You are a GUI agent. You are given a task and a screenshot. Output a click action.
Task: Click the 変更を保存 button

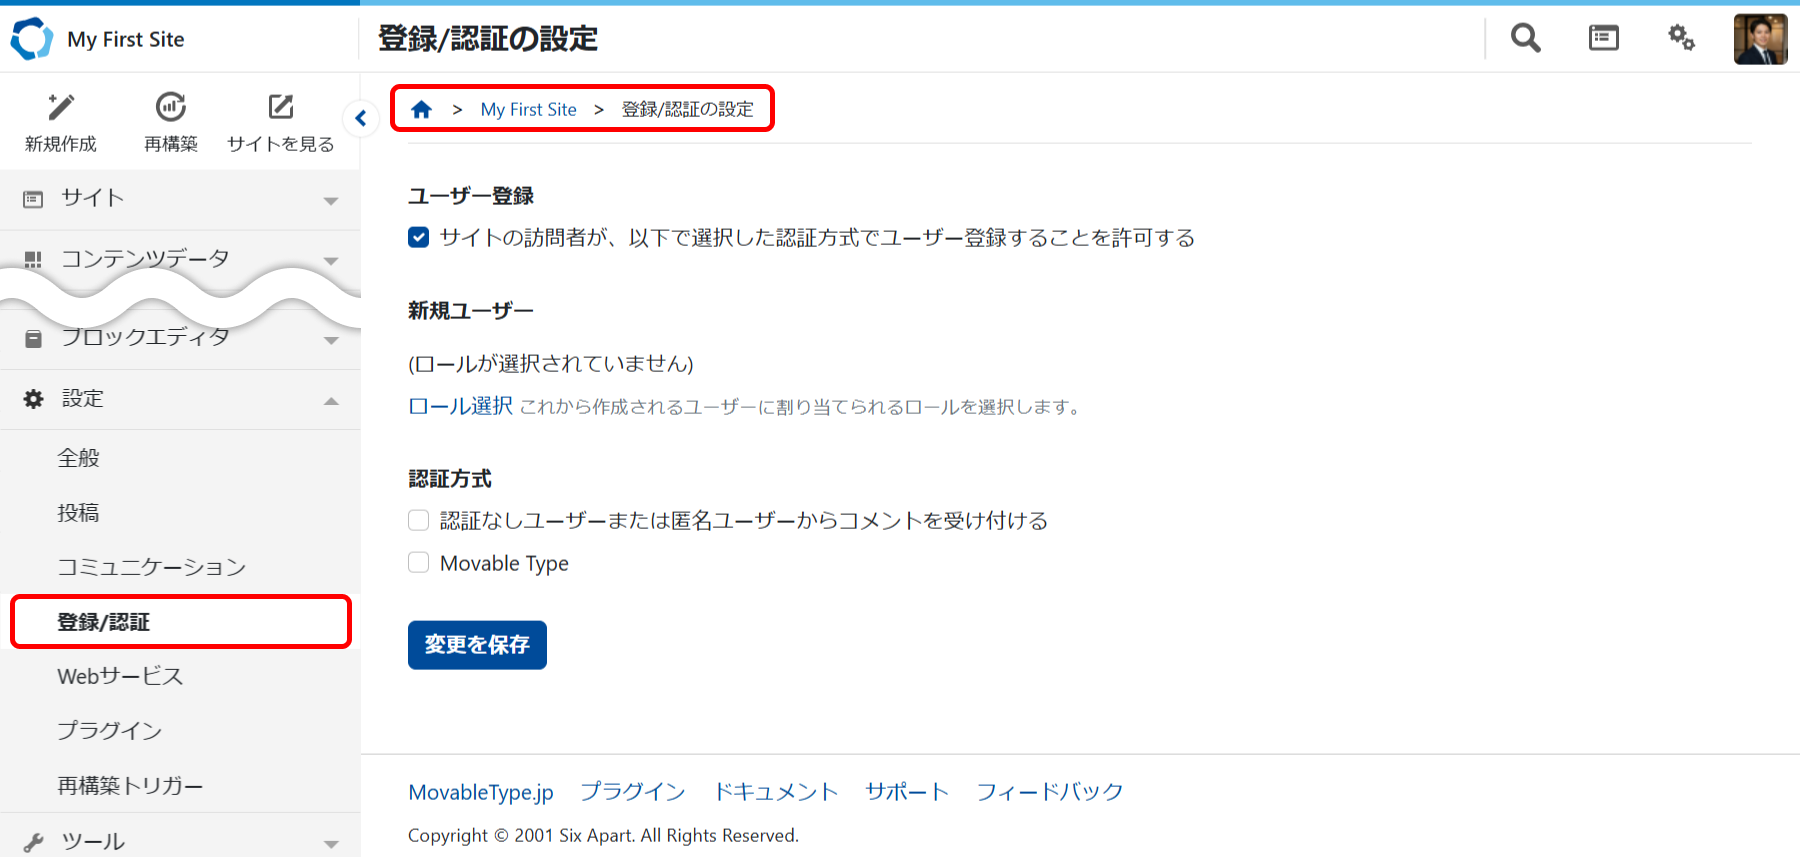coord(477,645)
